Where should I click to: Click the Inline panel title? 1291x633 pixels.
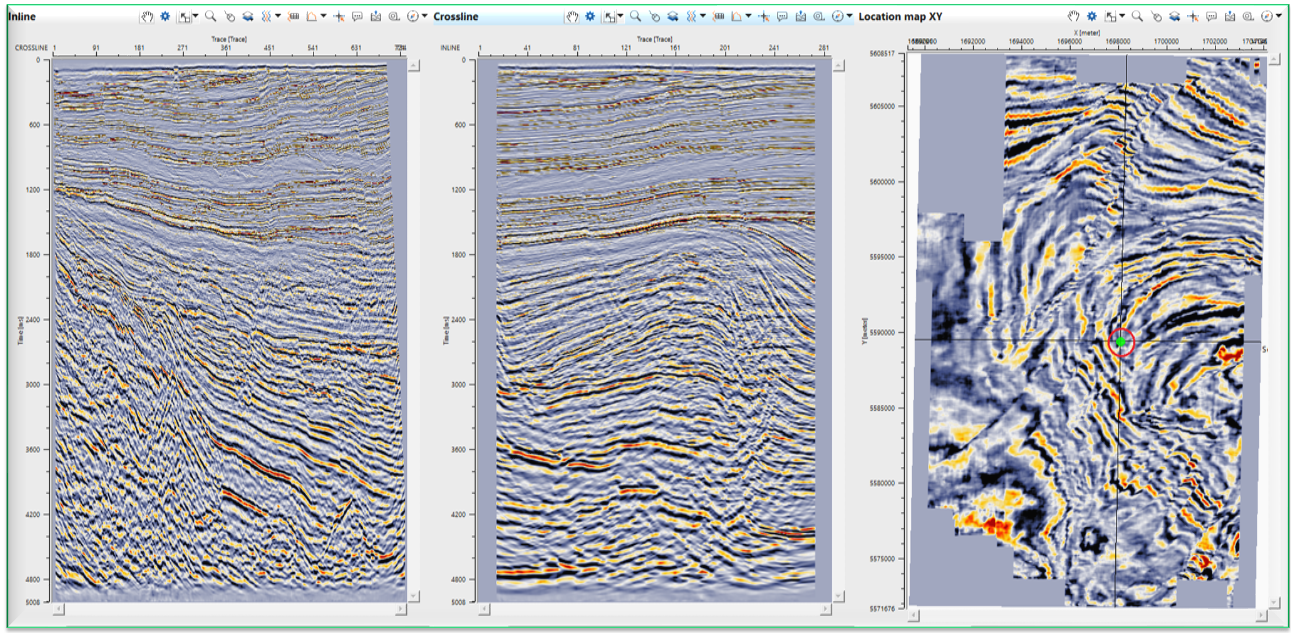tap(22, 16)
